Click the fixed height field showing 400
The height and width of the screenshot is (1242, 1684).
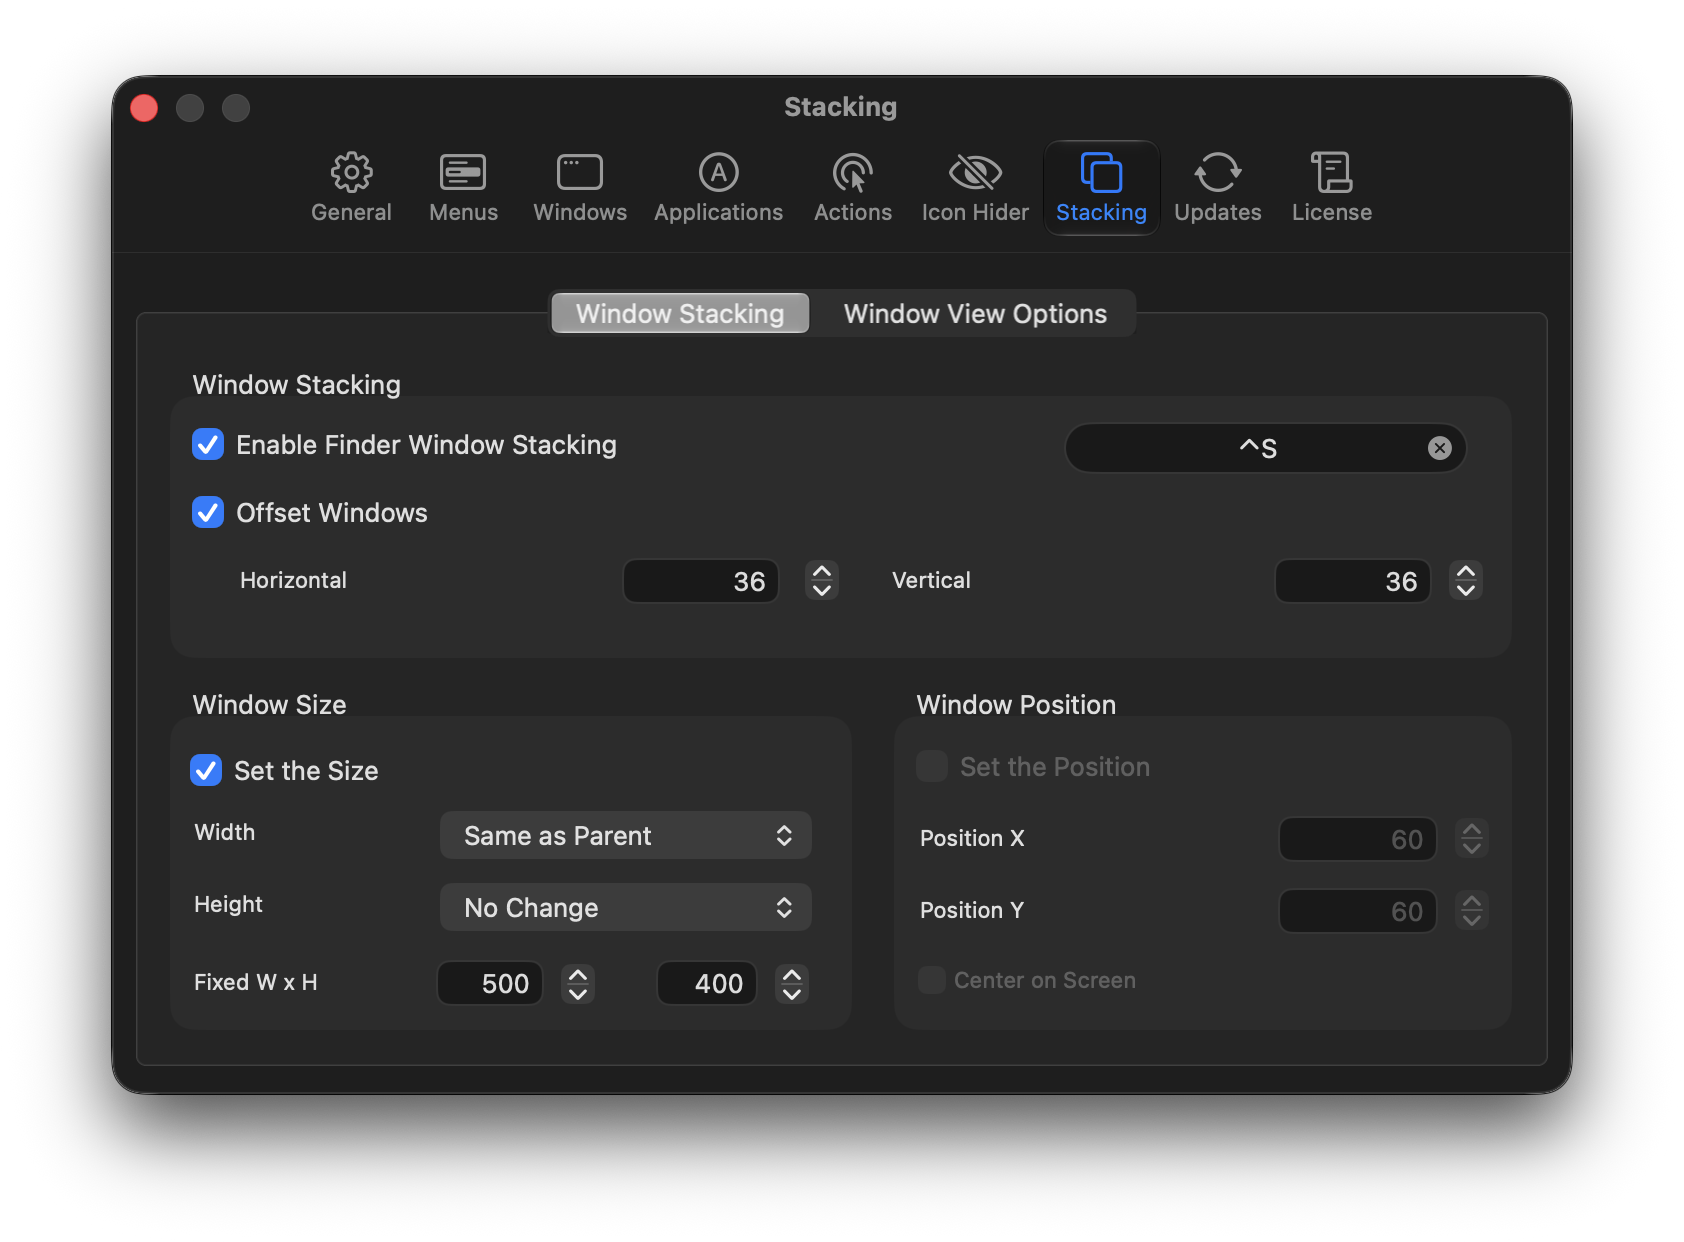coord(707,983)
